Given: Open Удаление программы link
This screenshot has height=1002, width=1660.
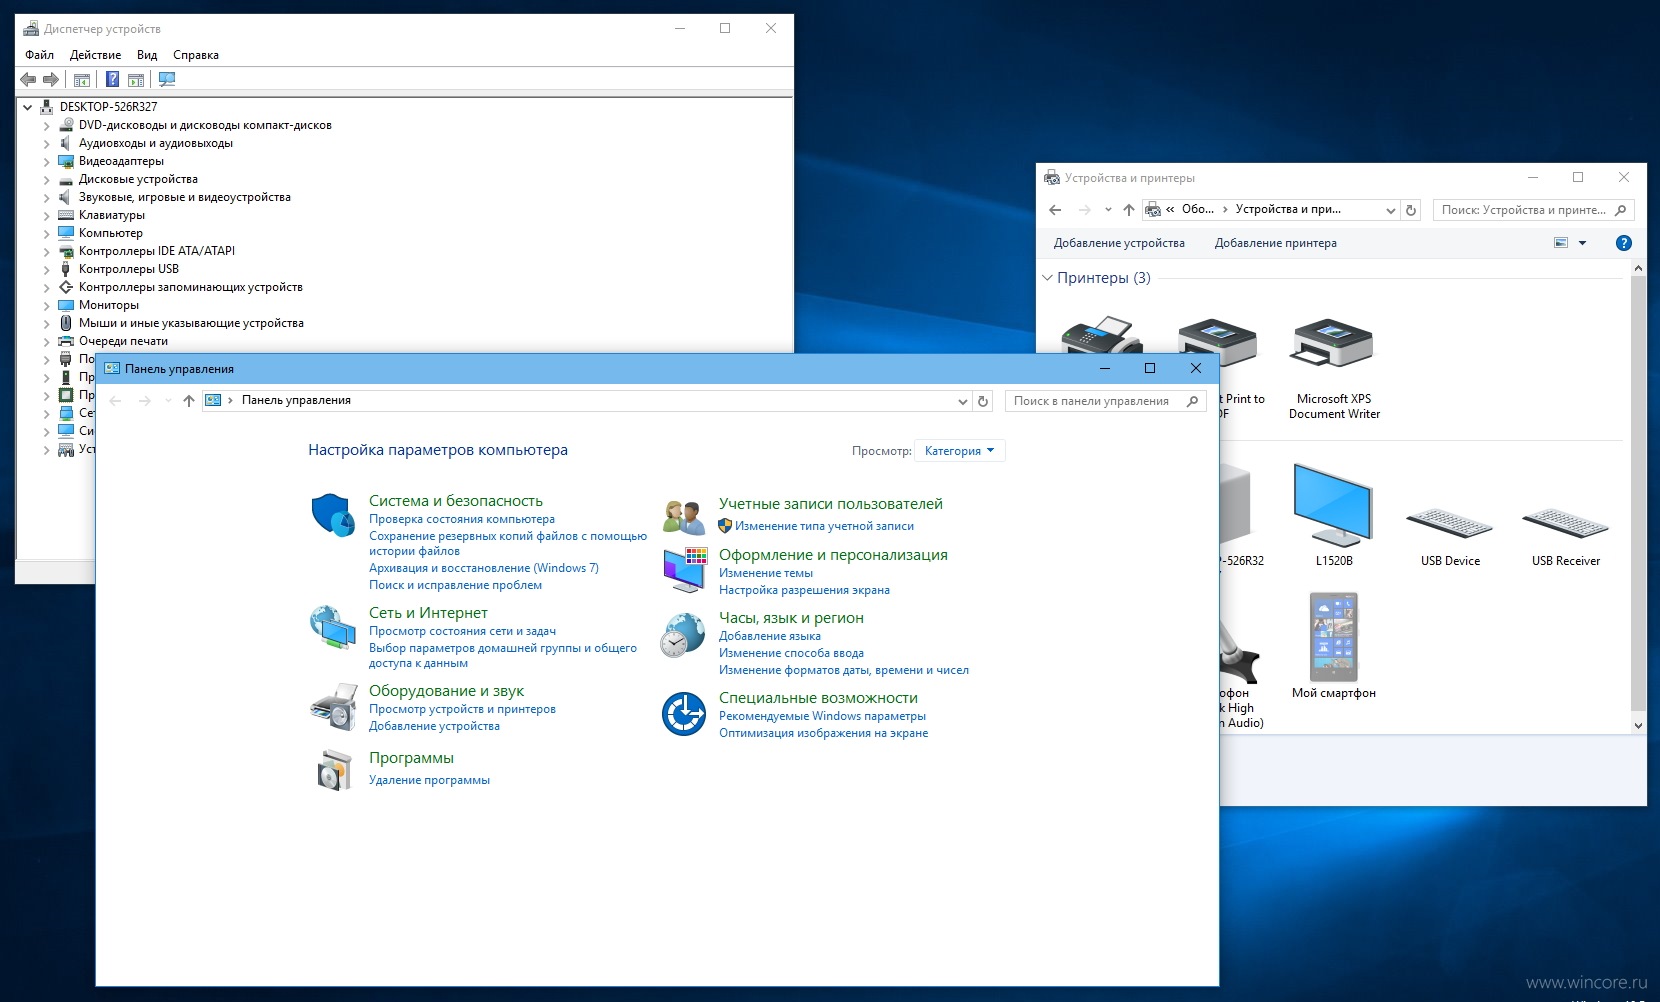Looking at the screenshot, I should pyautogui.click(x=429, y=780).
